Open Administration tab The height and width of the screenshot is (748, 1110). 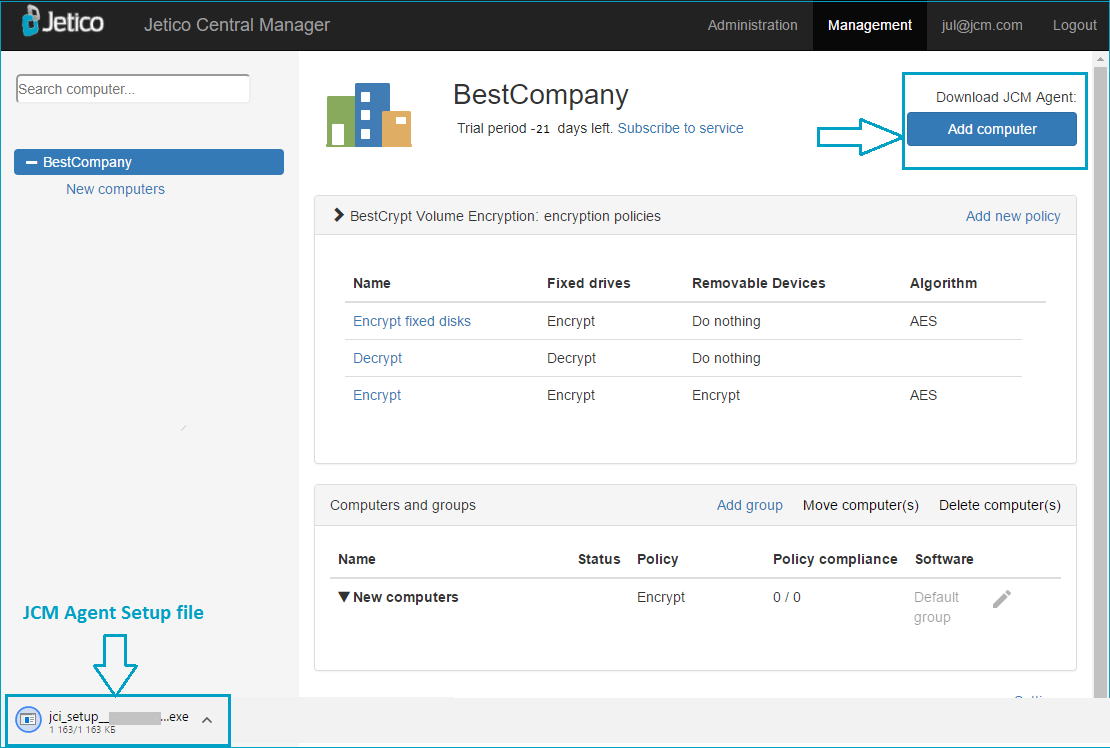point(753,25)
